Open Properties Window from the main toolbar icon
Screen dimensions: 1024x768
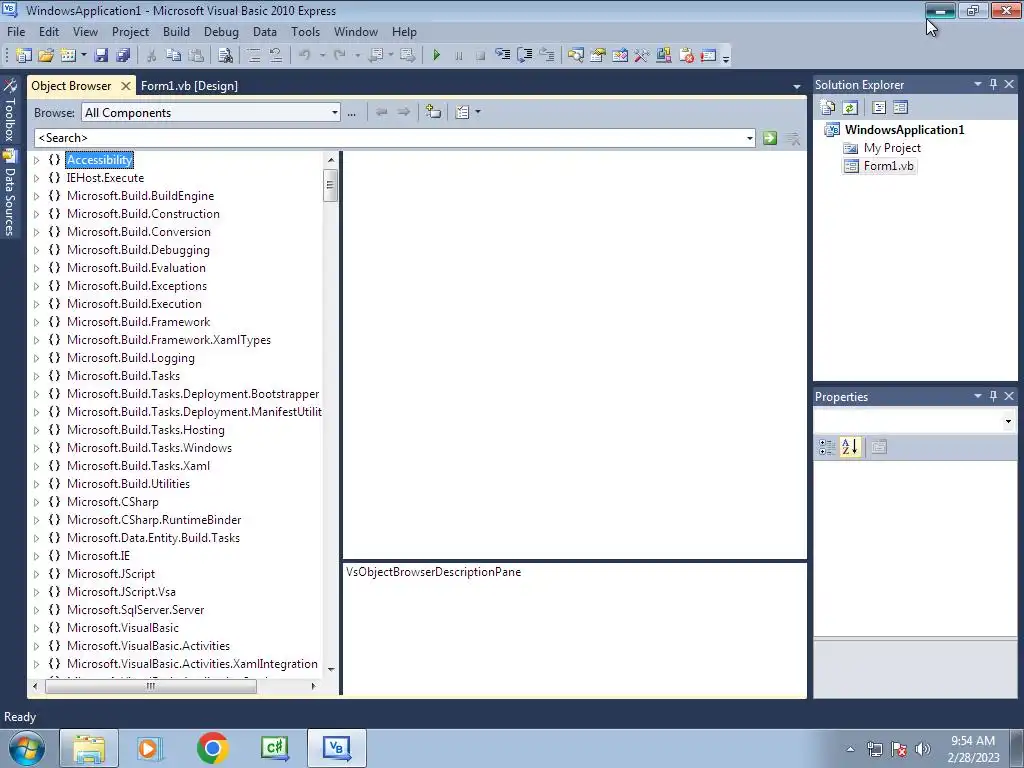tap(598, 56)
